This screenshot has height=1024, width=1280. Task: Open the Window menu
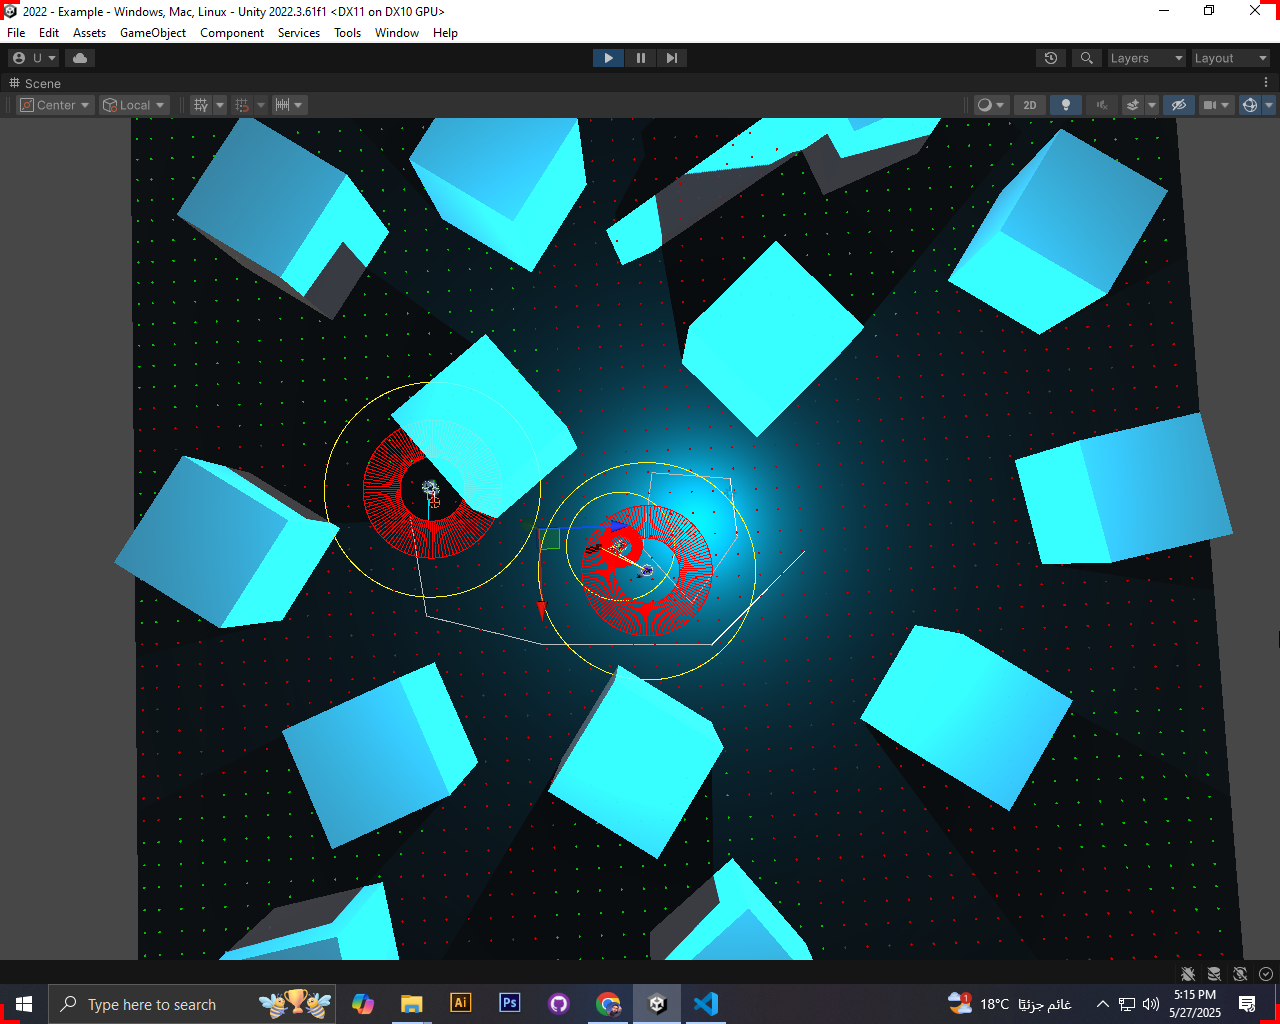pos(397,33)
